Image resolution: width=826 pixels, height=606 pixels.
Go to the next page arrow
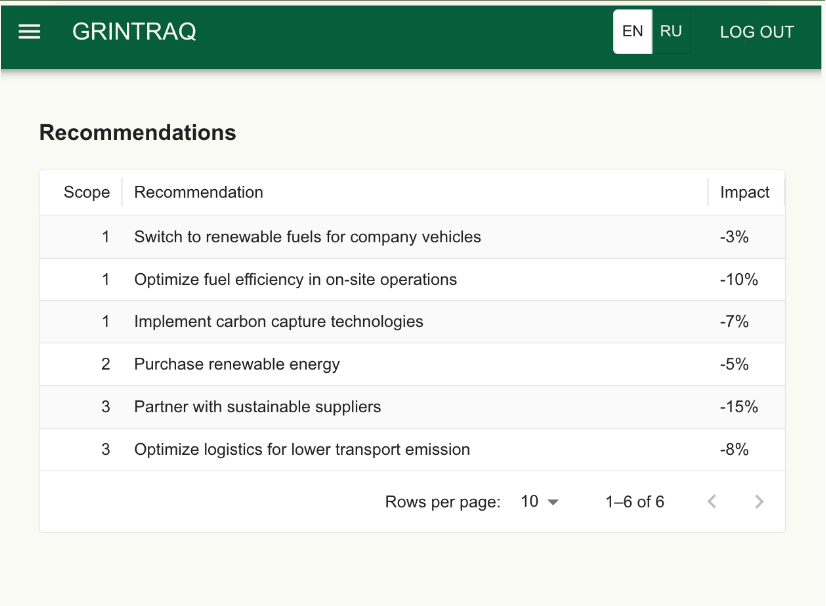(759, 502)
